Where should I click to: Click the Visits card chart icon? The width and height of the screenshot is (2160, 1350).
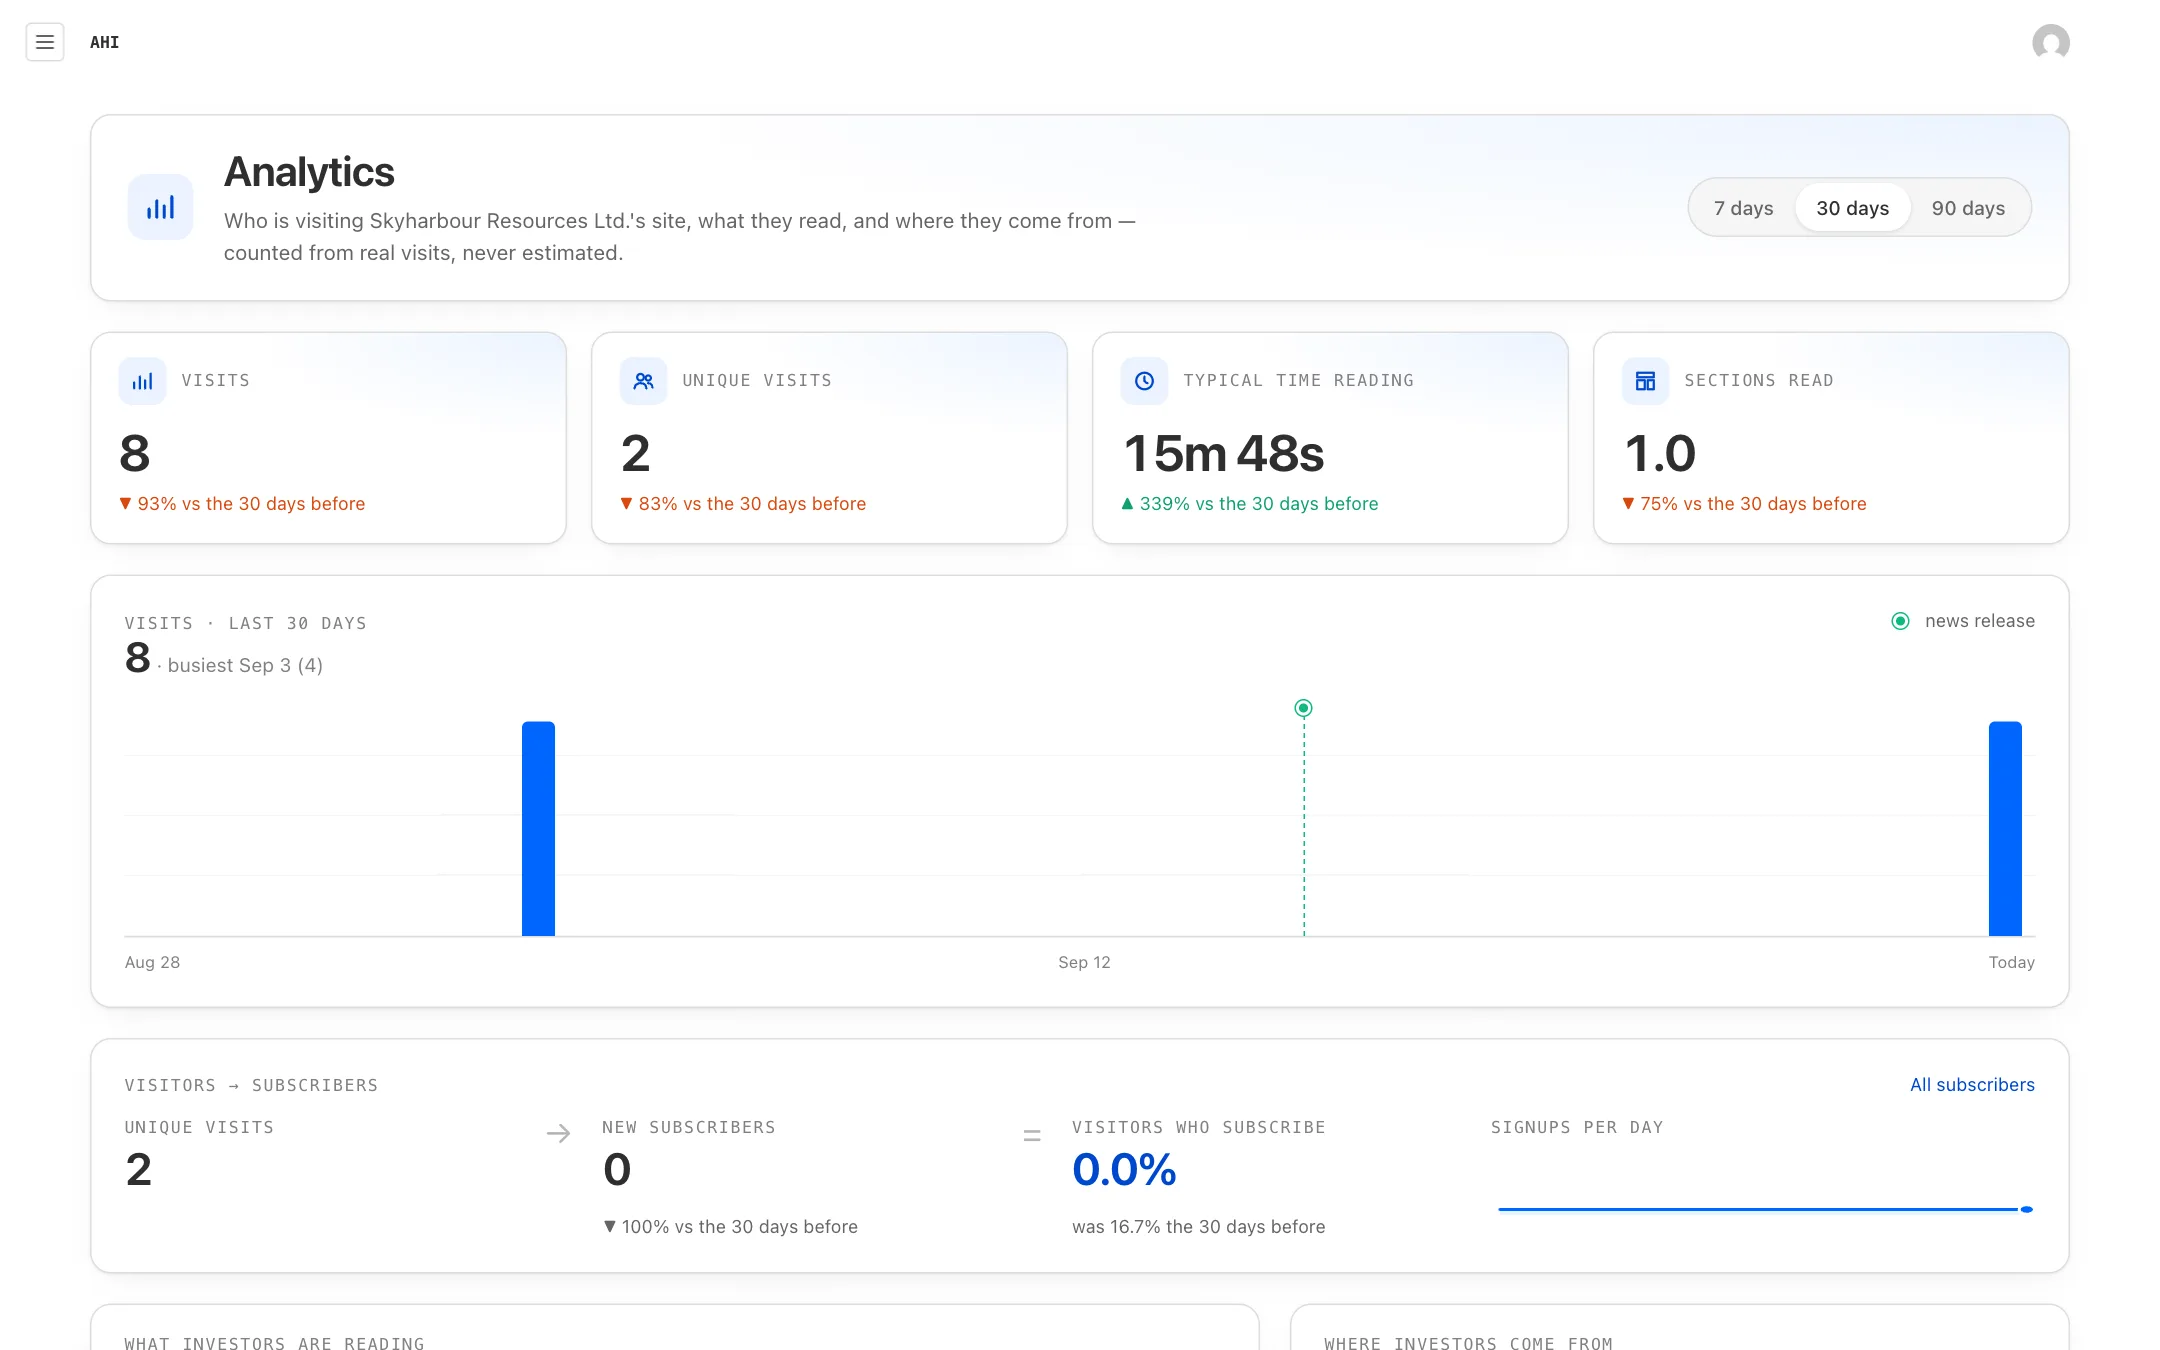(143, 381)
